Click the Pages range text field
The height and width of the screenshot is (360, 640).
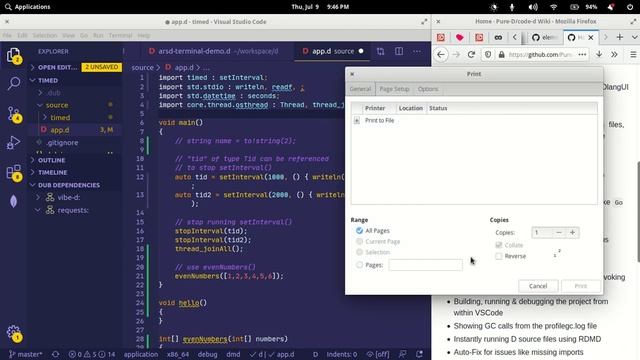tap(425, 265)
